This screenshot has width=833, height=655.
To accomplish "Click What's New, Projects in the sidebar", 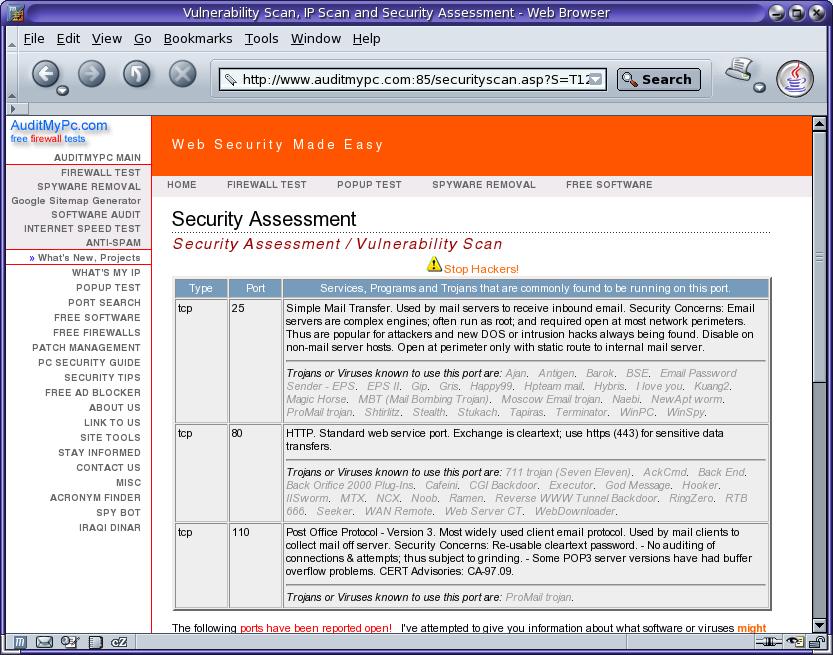I will pyautogui.click(x=89, y=258).
